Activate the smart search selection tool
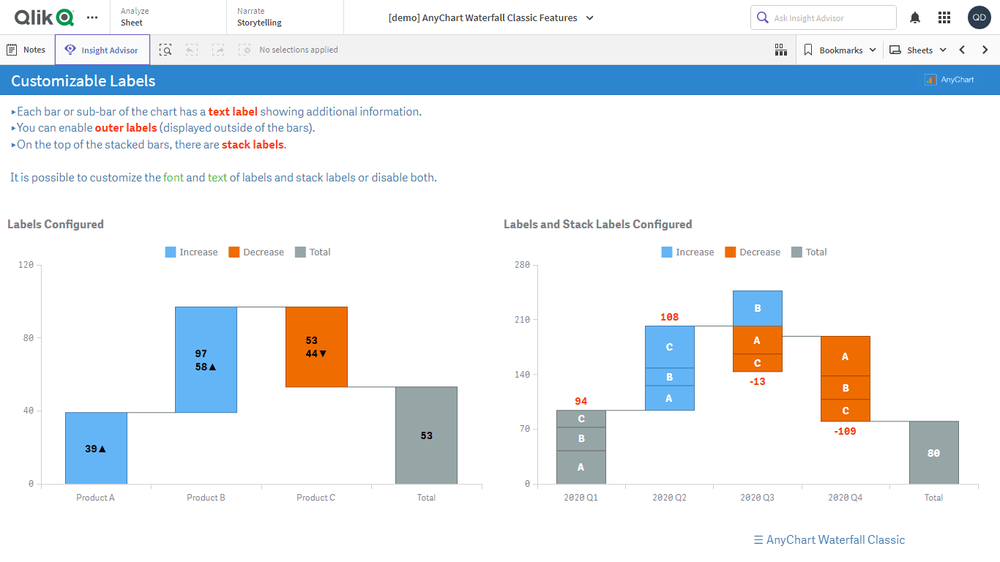Image resolution: width=1000 pixels, height=562 pixels. point(166,50)
